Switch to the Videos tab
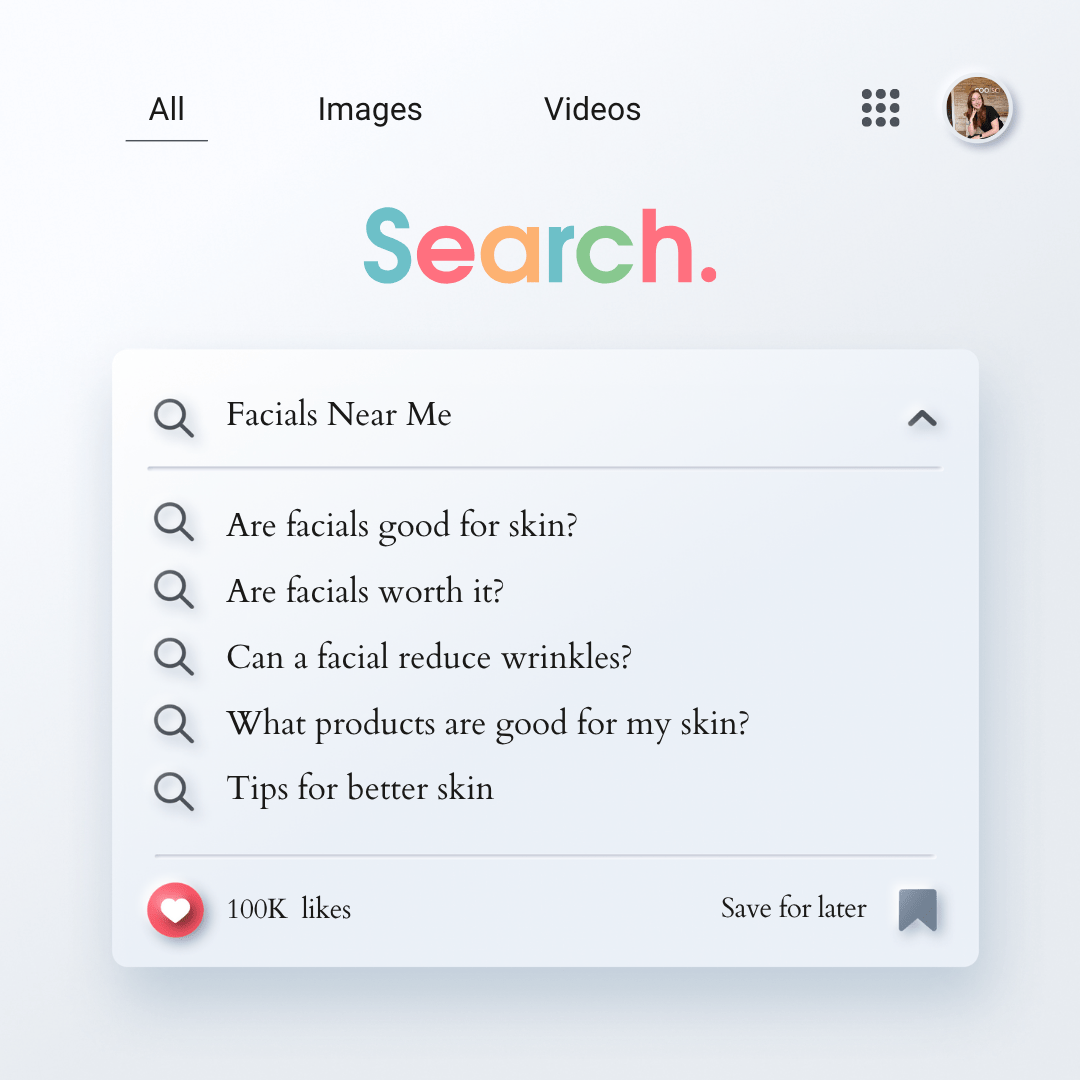Viewport: 1080px width, 1080px height. [592, 109]
